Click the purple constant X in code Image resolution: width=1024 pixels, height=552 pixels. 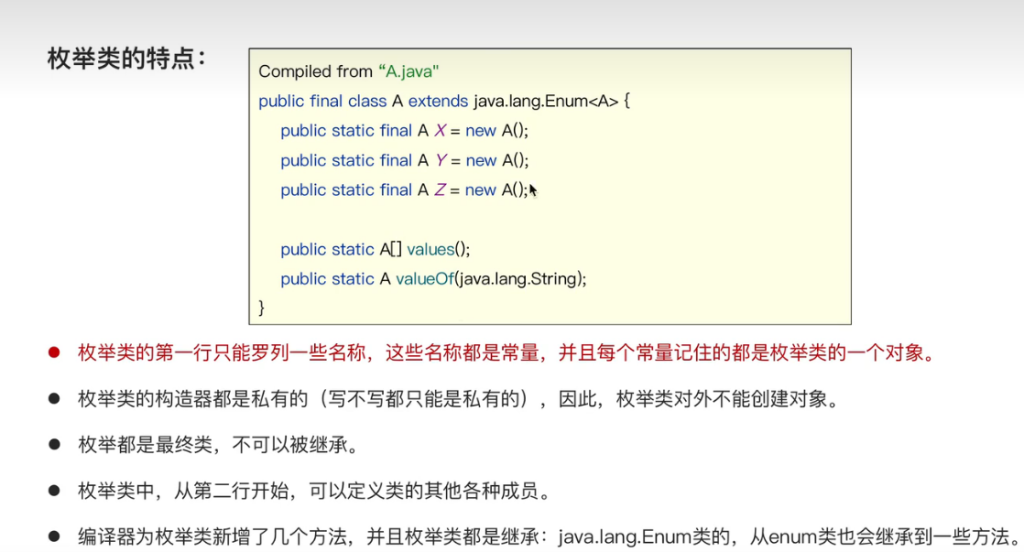click(x=439, y=131)
